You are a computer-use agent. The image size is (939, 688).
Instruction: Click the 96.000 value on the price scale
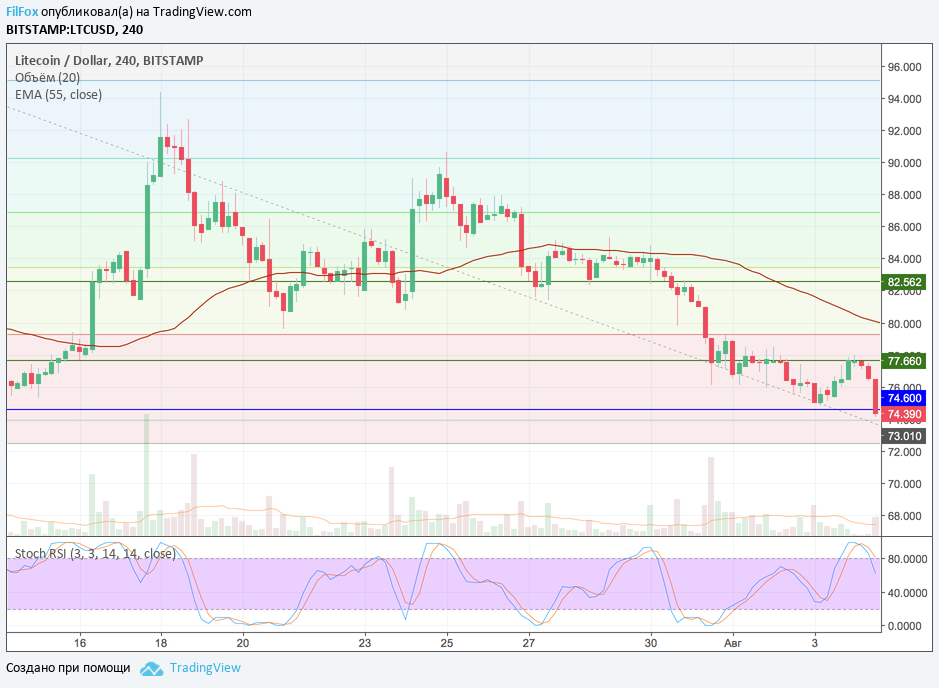coord(904,67)
